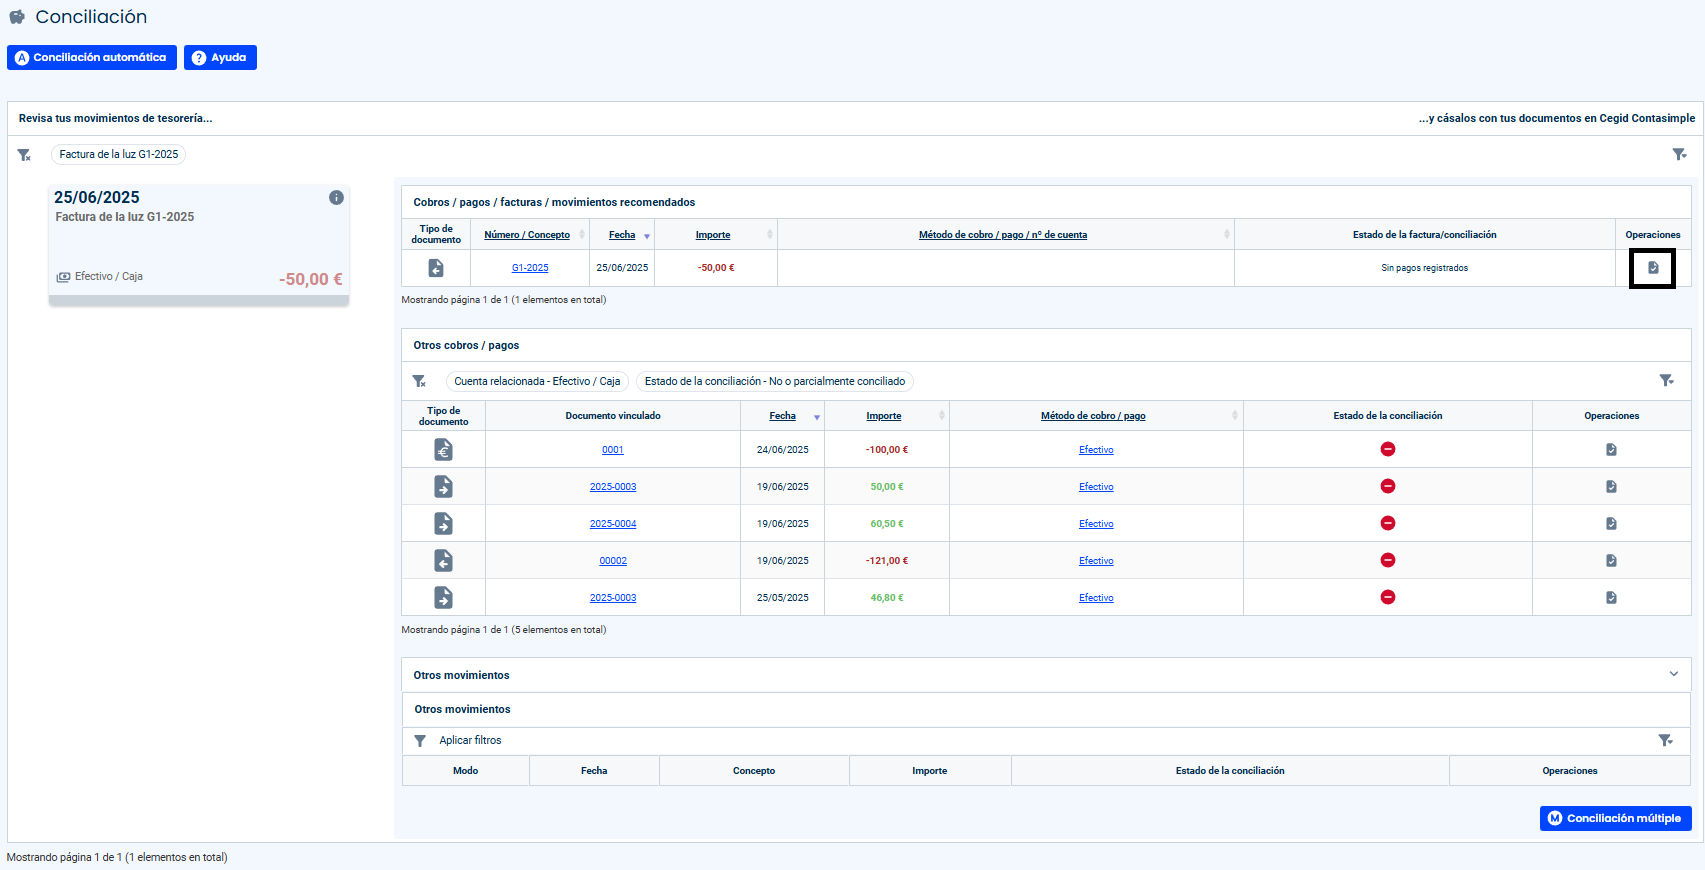1705x870 pixels.
Task: Click red status icon for row 2025-0004
Action: [x=1388, y=524]
